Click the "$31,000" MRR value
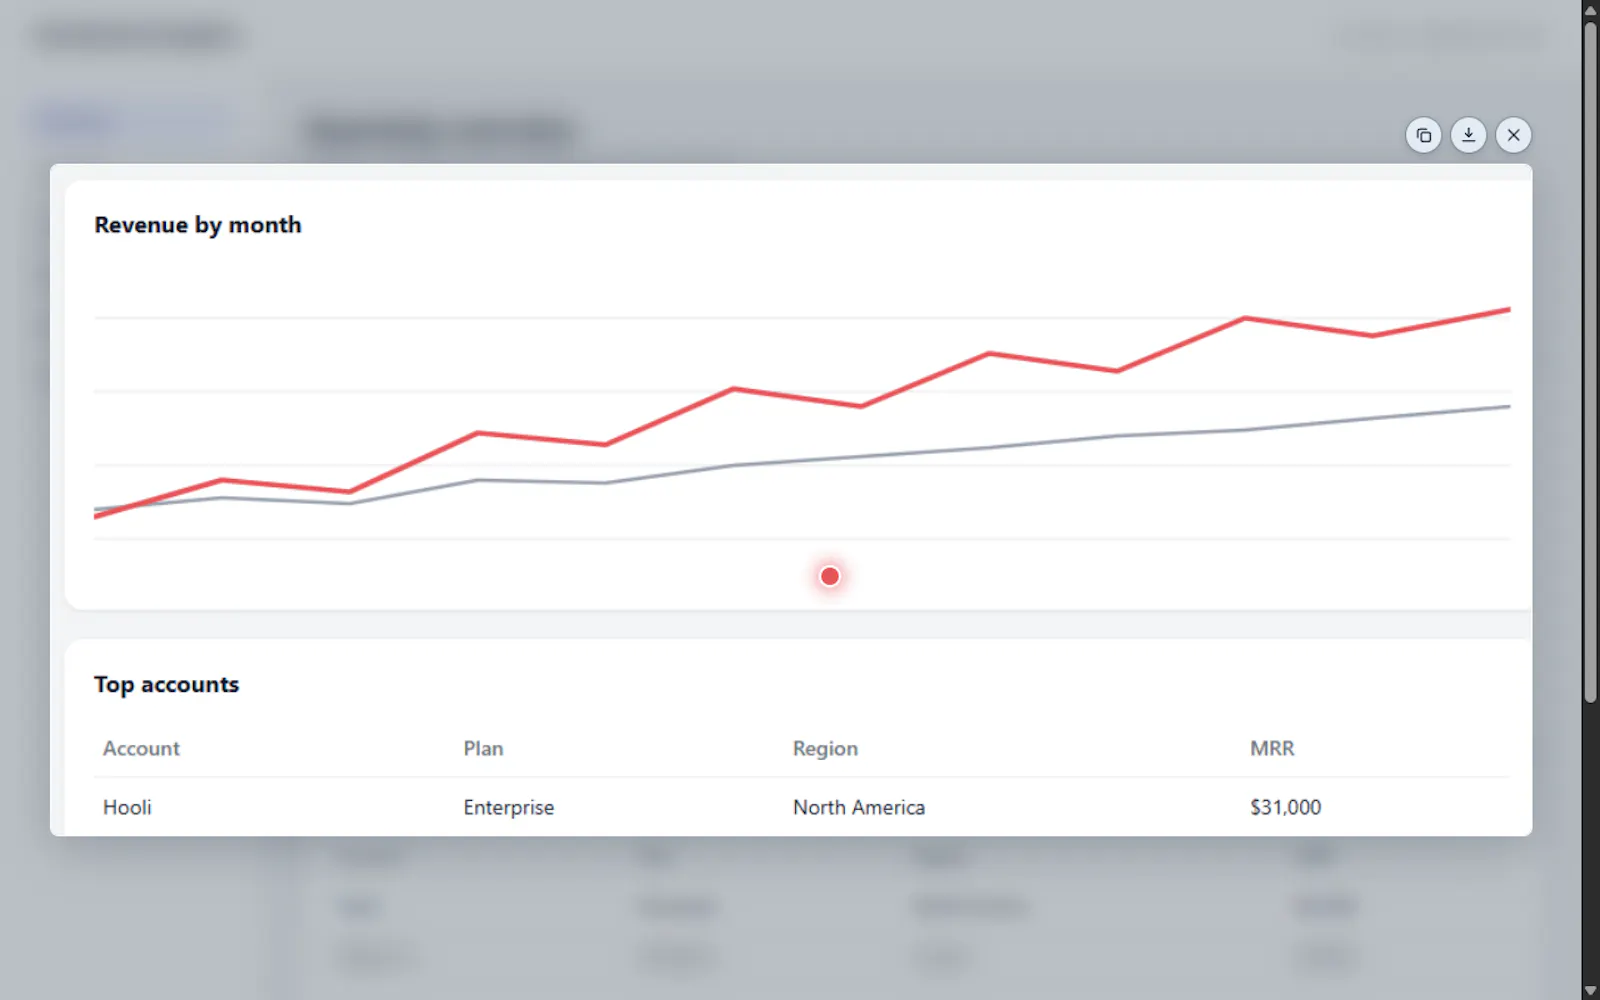Screen dimensions: 1600x1000 1285,807
